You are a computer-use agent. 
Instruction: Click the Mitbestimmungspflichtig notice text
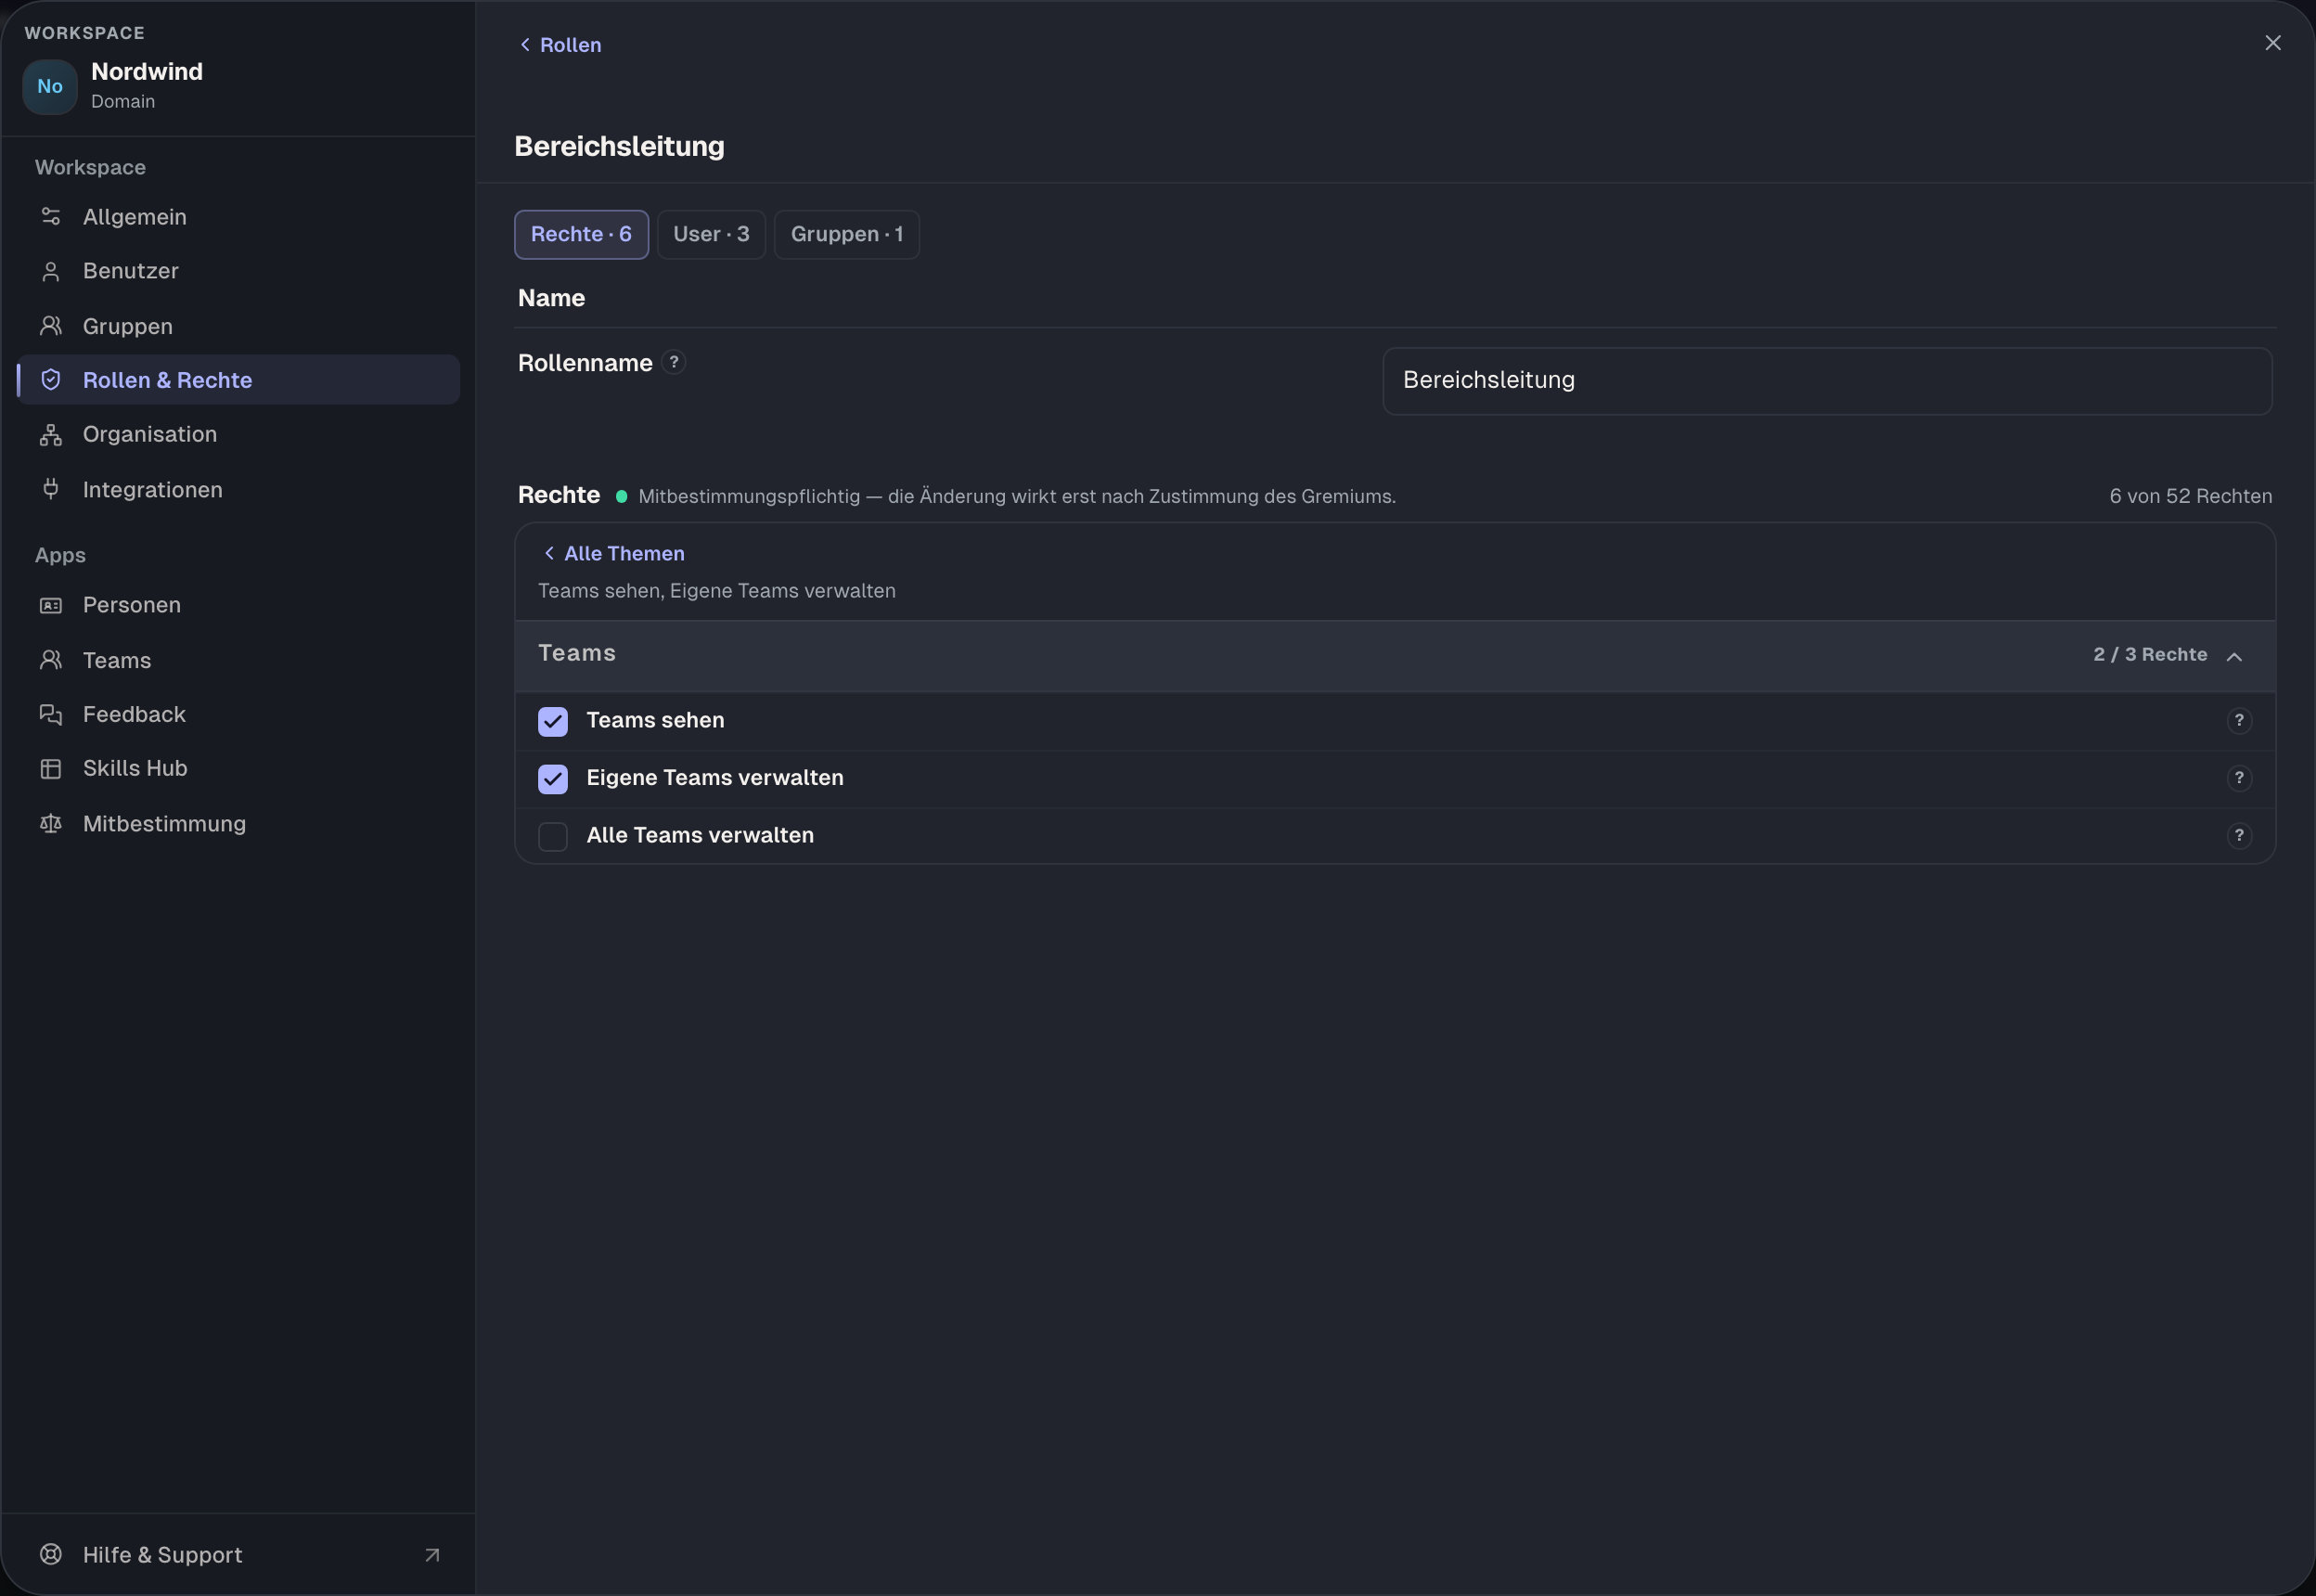[1017, 496]
